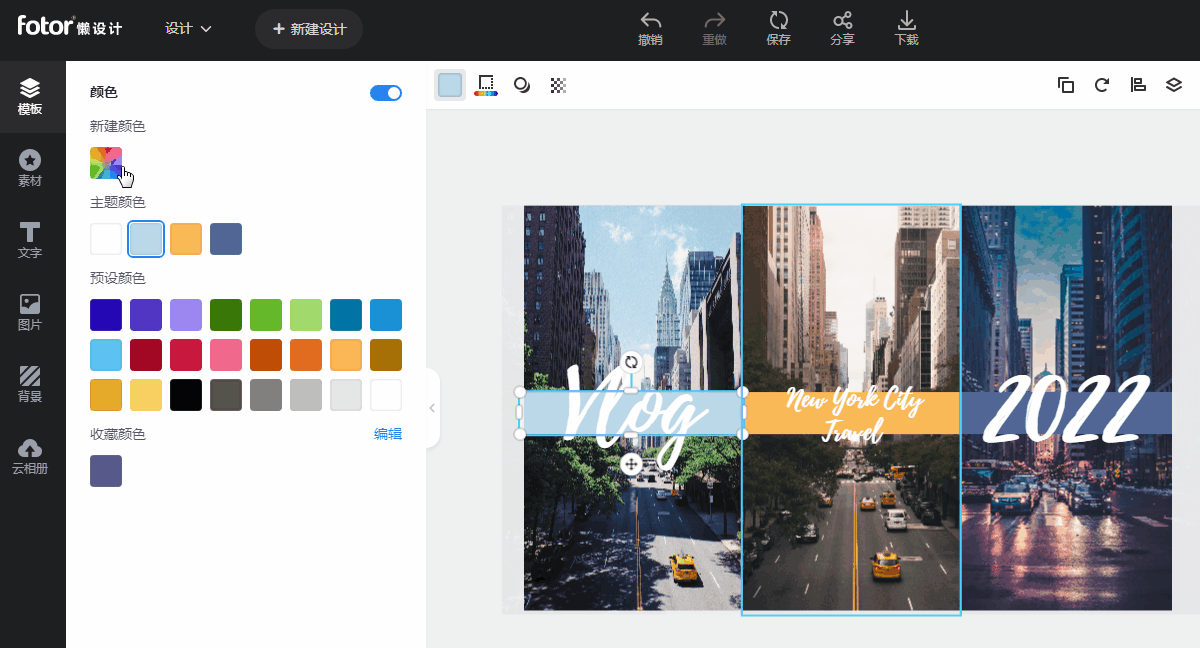Open the border style toolbar icon
The image size is (1200, 648).
486,85
